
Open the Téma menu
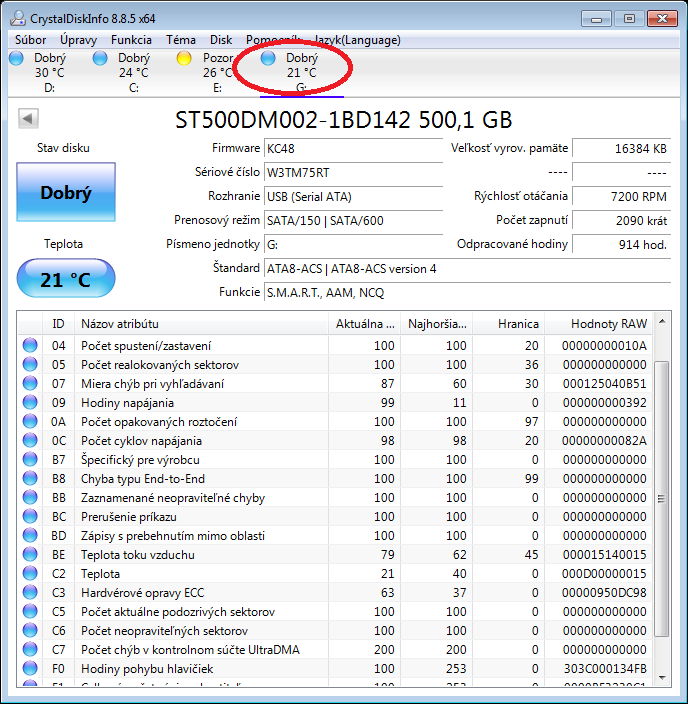click(181, 40)
